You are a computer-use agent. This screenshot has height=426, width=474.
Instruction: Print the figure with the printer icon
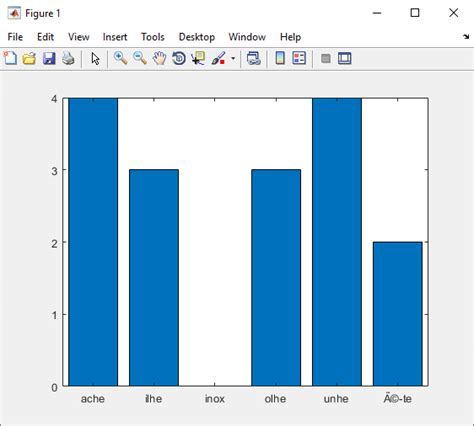click(x=68, y=59)
